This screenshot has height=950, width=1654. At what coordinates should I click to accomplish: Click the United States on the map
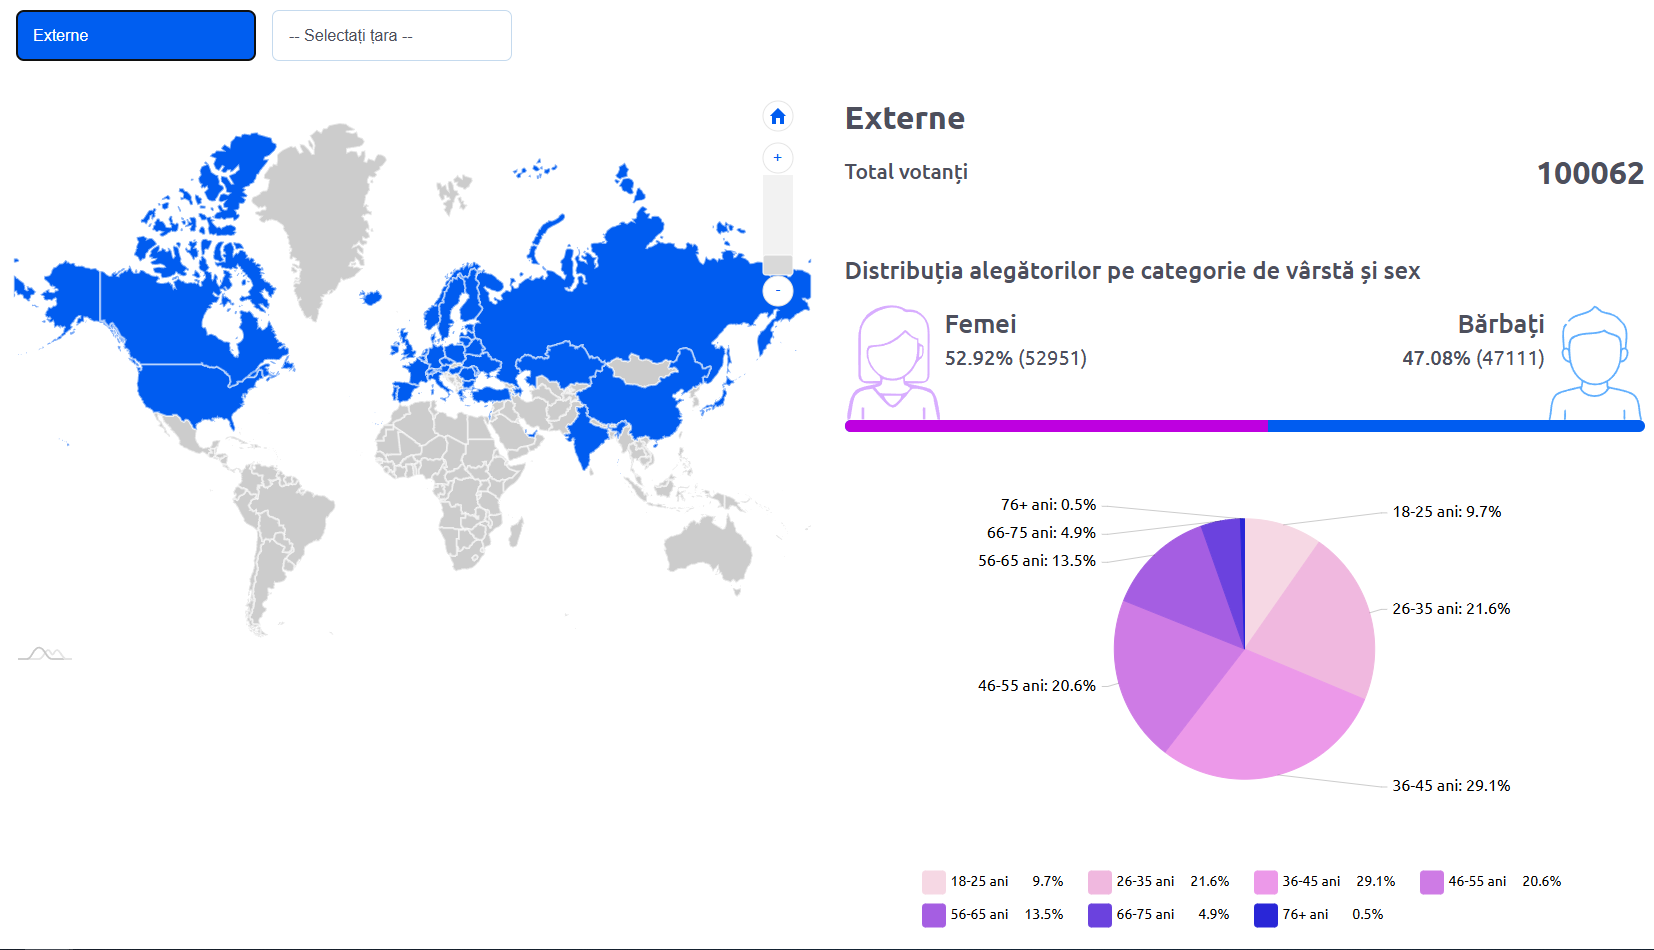pos(190,390)
